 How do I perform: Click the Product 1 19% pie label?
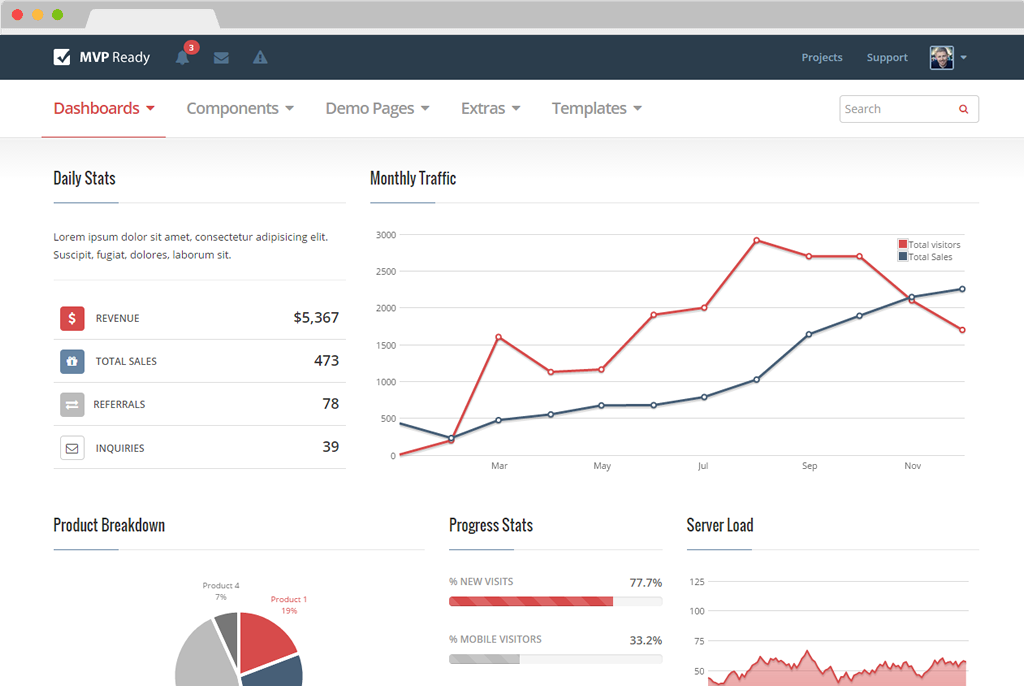[x=289, y=605]
